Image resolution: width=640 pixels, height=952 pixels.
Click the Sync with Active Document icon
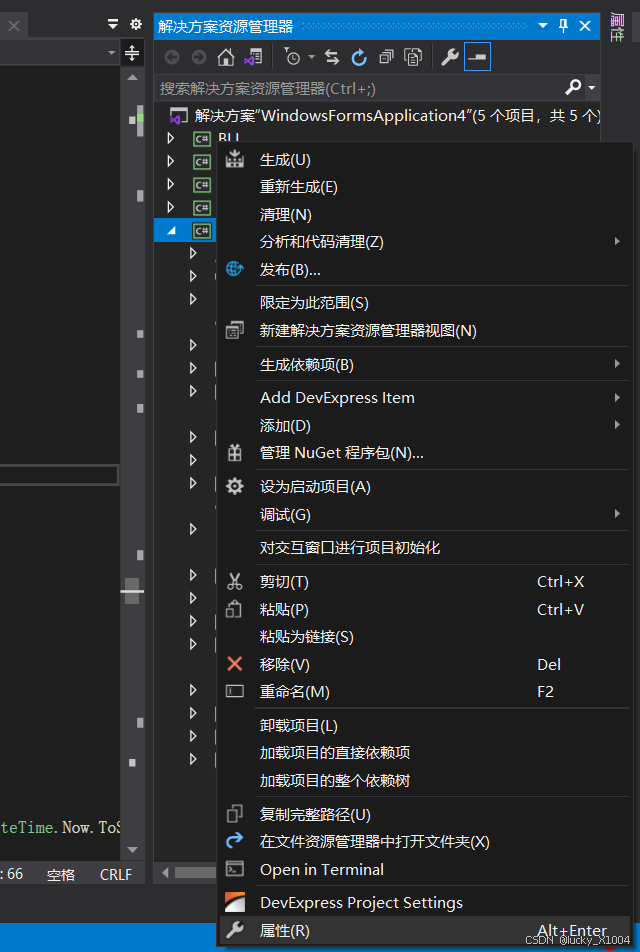[x=331, y=57]
